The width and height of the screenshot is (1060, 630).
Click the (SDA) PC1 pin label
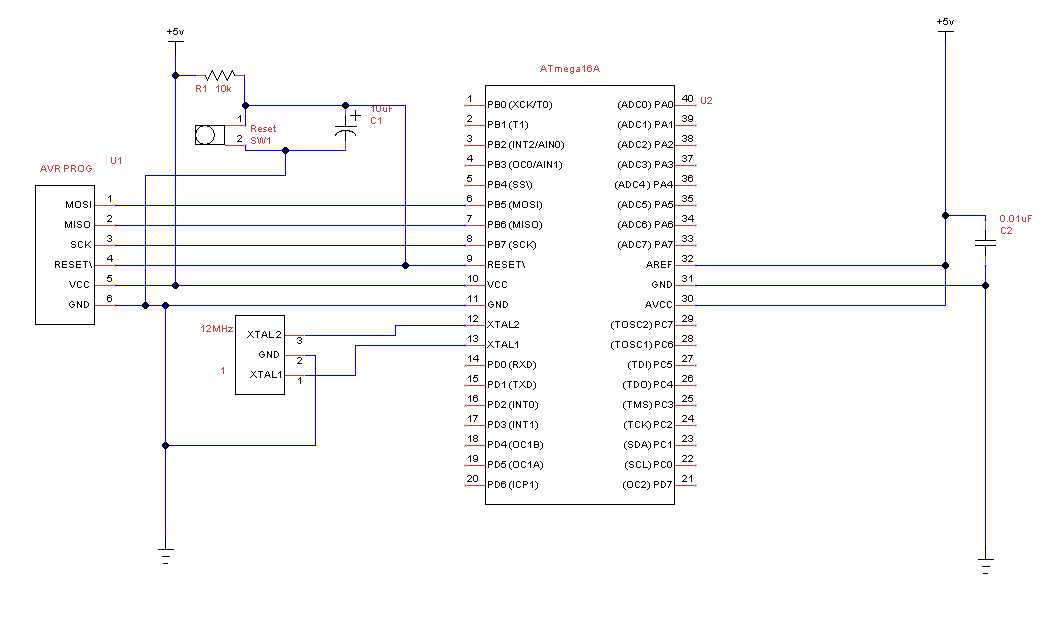pyautogui.click(x=648, y=445)
